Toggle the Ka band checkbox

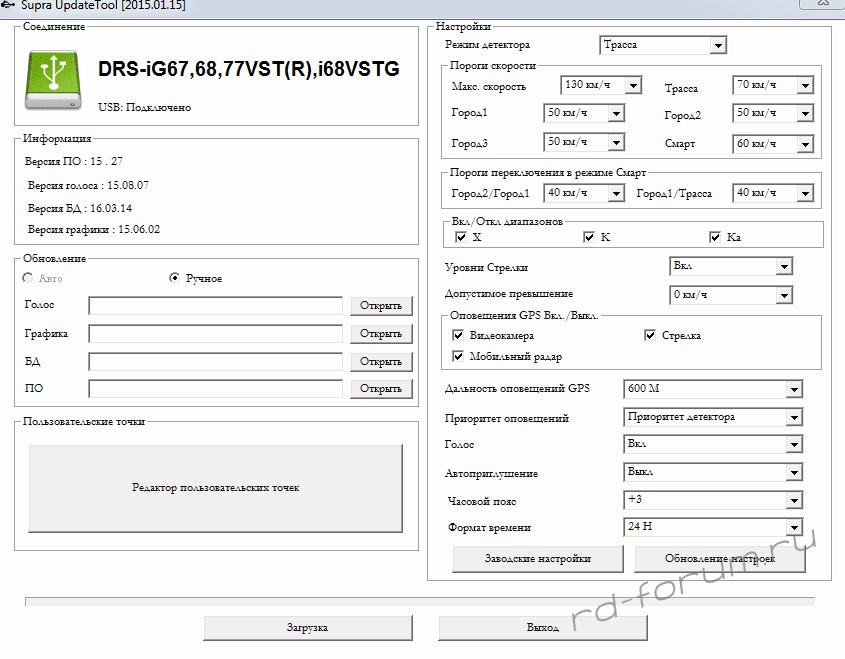(x=715, y=237)
